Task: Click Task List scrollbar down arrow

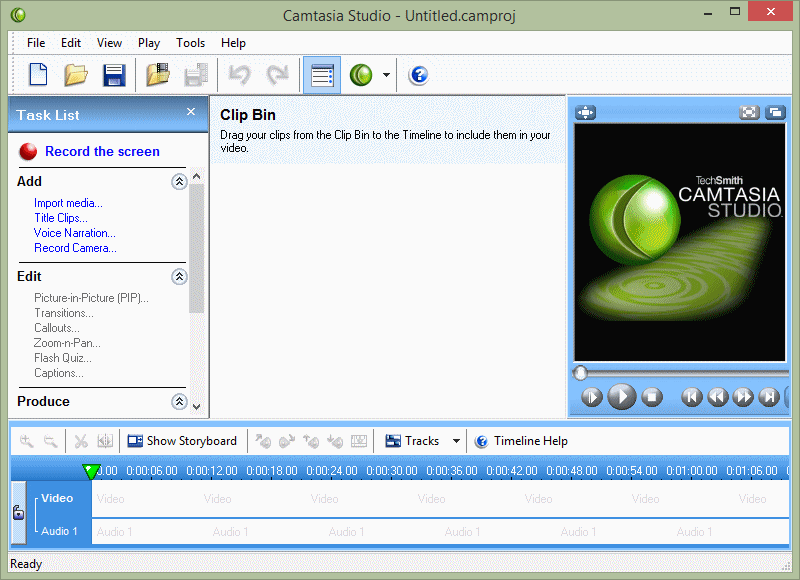Action: tap(196, 407)
